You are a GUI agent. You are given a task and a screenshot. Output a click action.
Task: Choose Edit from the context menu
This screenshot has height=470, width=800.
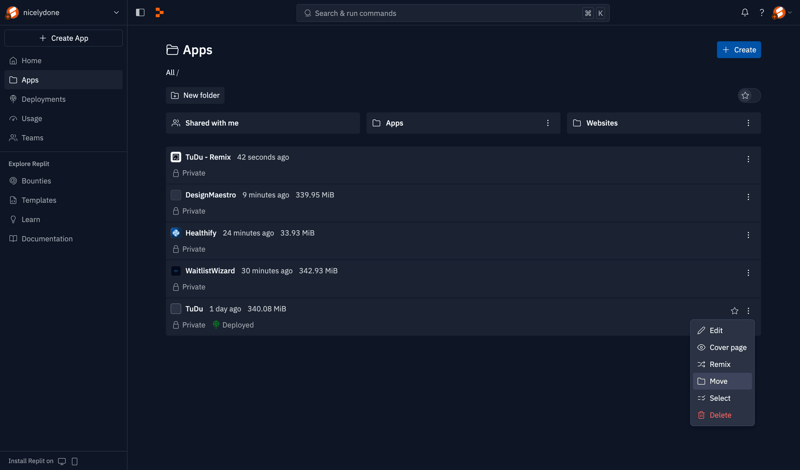[x=722, y=331]
